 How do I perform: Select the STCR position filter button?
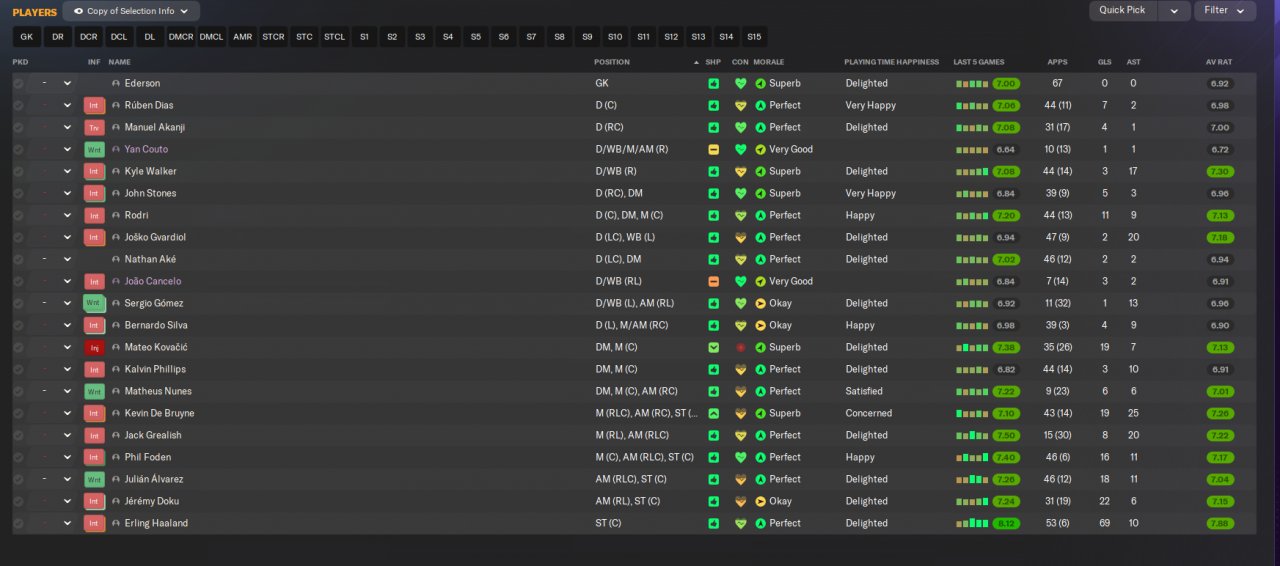(273, 37)
